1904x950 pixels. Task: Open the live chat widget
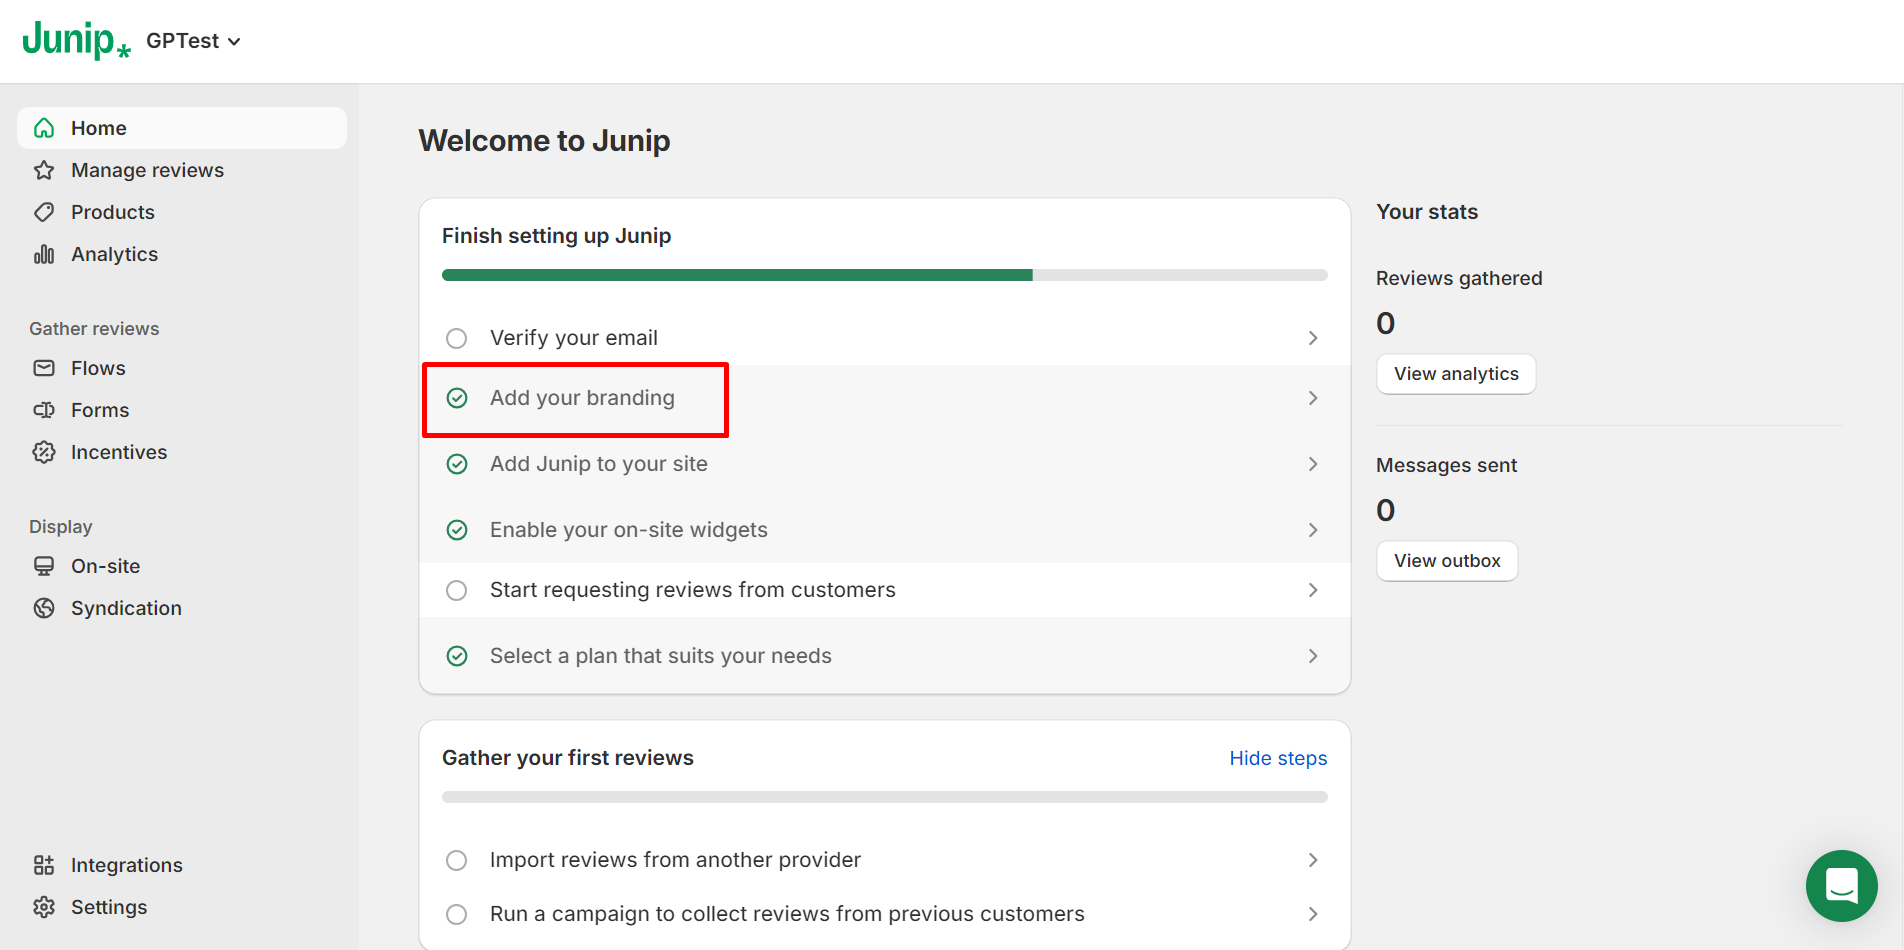point(1841,886)
